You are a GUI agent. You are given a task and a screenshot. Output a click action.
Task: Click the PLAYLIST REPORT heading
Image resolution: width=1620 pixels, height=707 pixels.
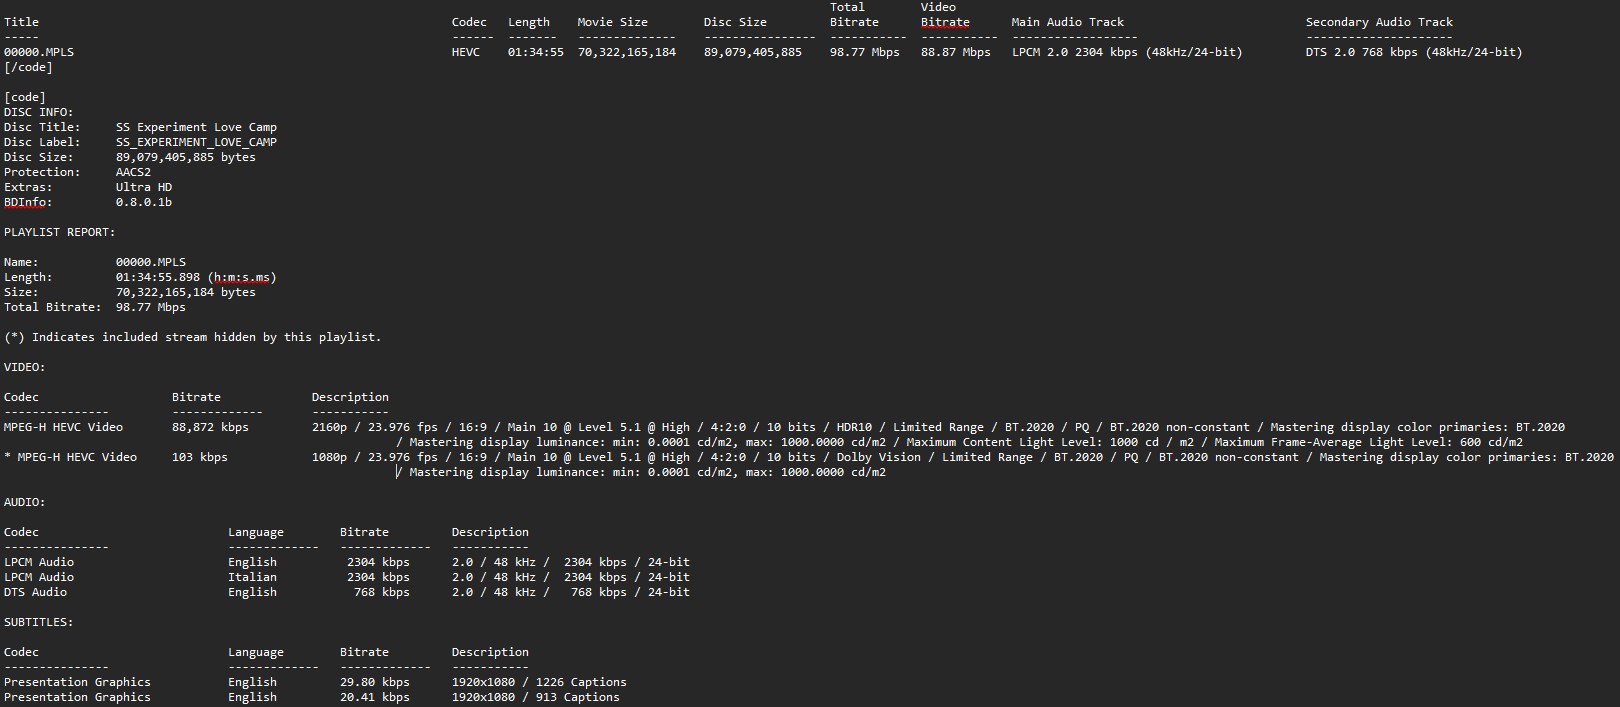pyautogui.click(x=59, y=232)
